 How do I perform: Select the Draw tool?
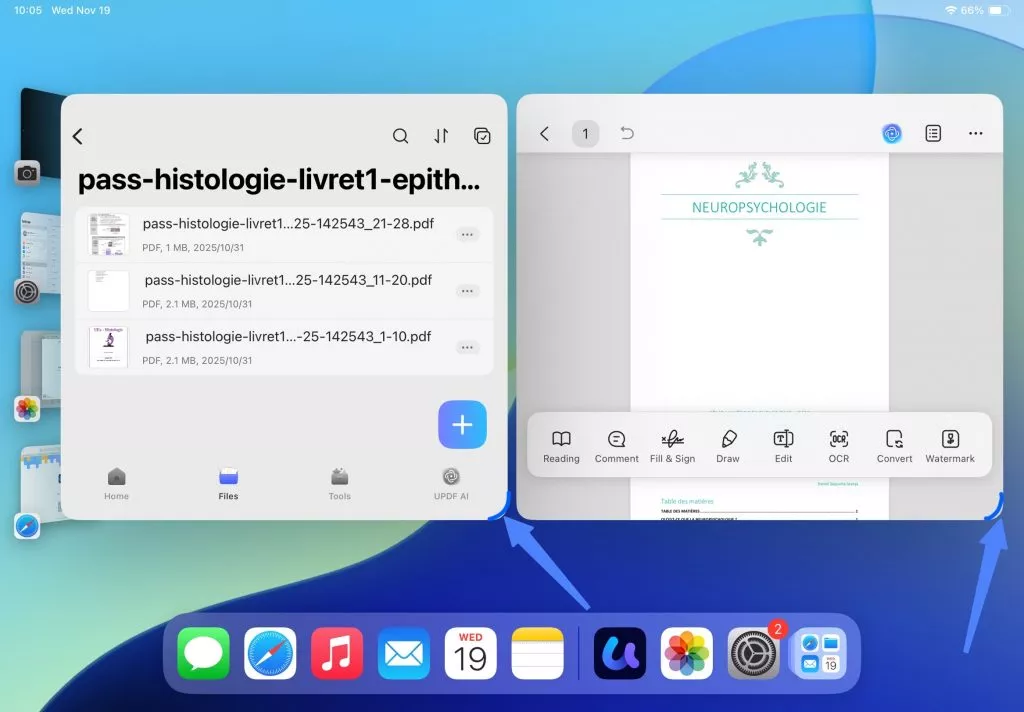pos(728,444)
